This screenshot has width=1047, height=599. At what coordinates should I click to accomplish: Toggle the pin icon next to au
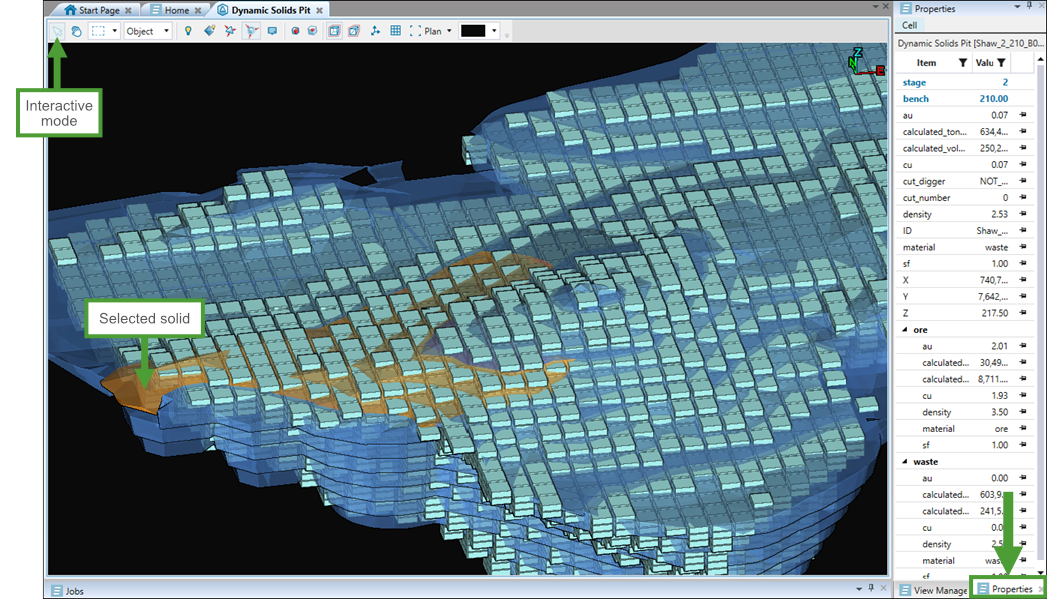pyautogui.click(x=1023, y=116)
